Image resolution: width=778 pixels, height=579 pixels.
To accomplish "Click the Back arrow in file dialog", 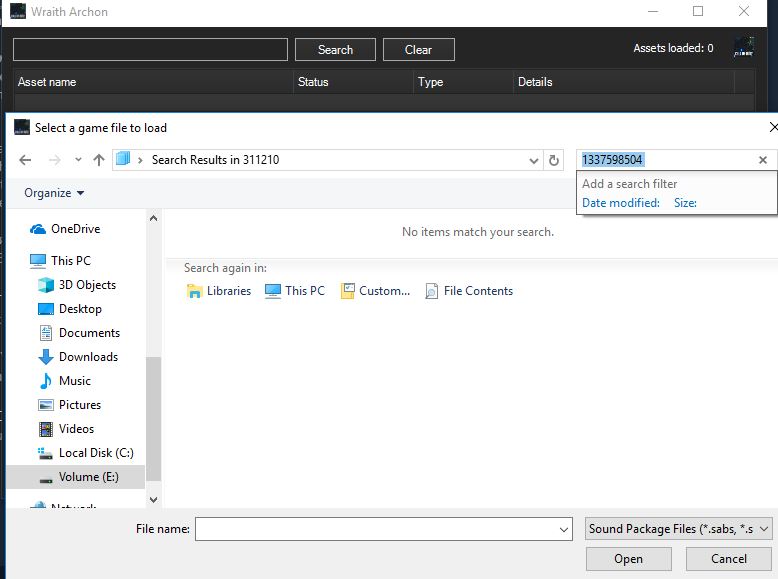I will (25, 160).
